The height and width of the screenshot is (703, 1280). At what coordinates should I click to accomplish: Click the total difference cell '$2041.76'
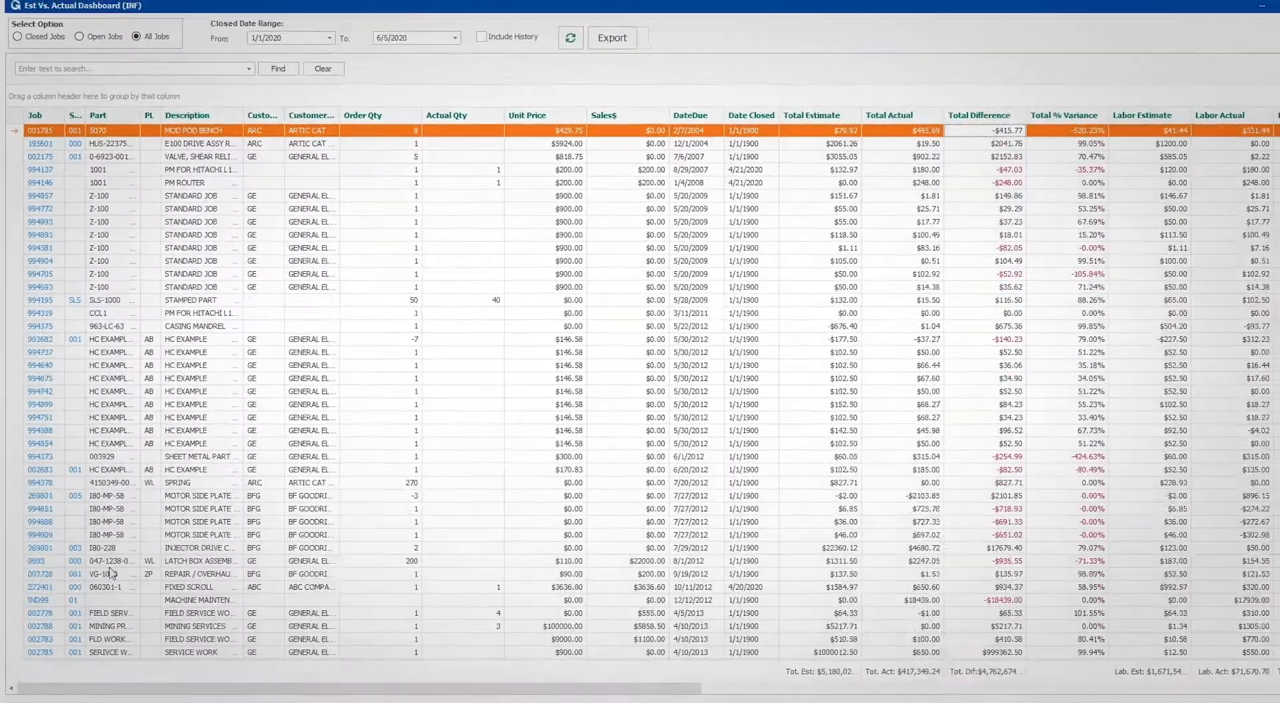pyautogui.click(x=986, y=144)
